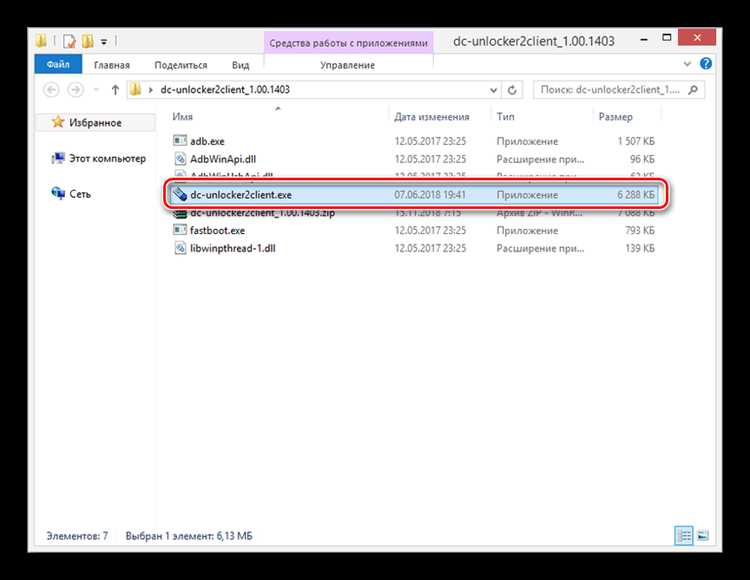Click the search magnifier icon
Screen dimensions: 750x580
coord(693,89)
